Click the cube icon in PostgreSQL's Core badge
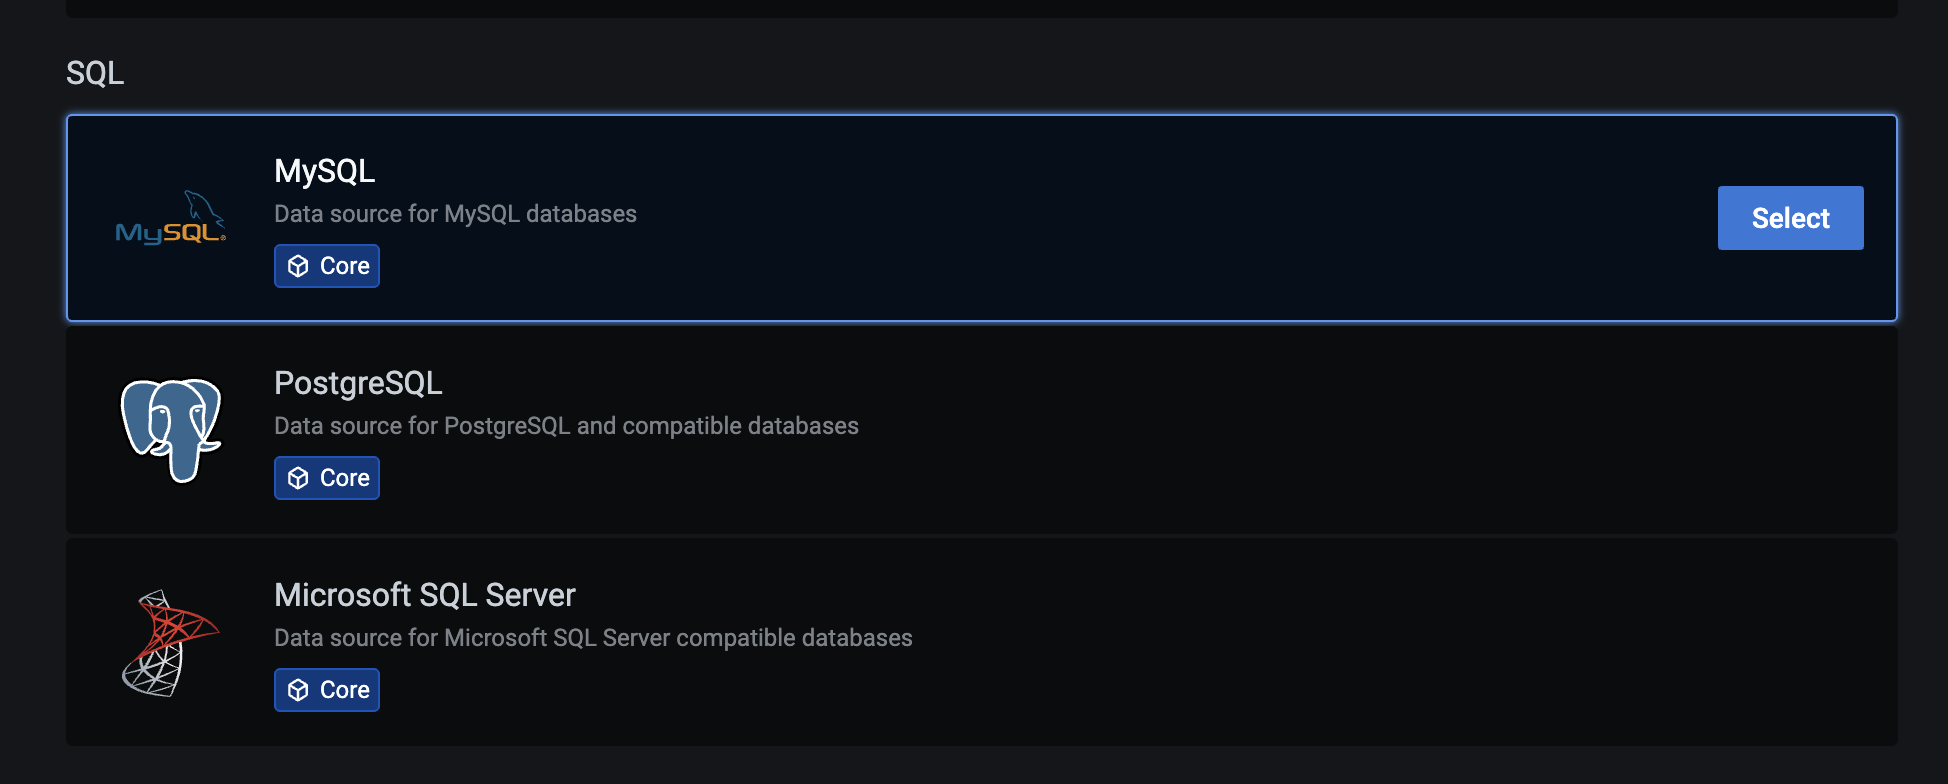The width and height of the screenshot is (1948, 784). click(298, 478)
